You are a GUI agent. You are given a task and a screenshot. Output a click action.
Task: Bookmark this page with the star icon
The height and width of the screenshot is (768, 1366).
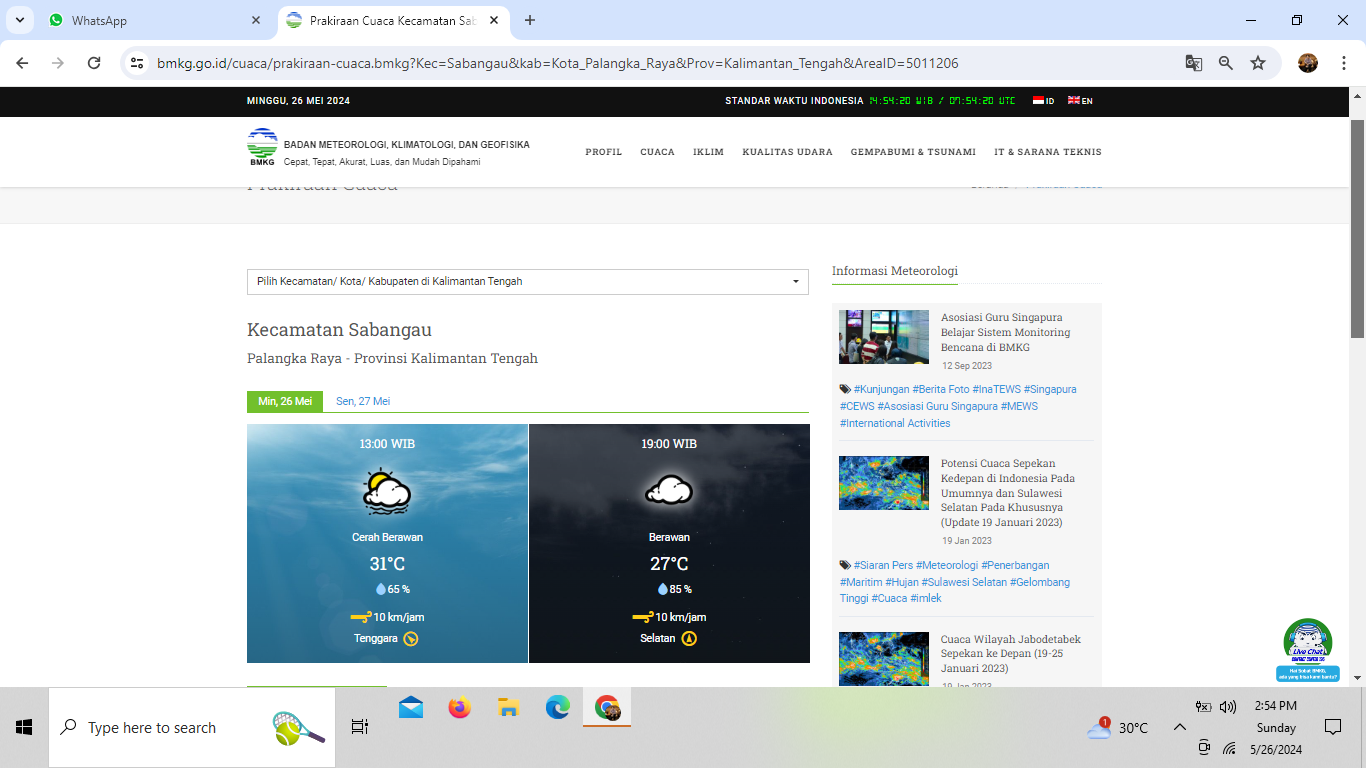coord(1258,63)
